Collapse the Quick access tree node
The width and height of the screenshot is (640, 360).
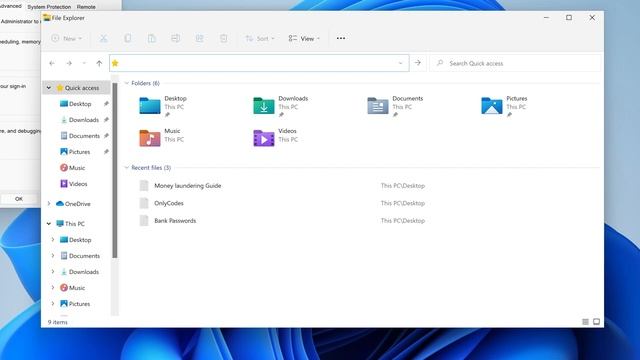[x=49, y=88]
